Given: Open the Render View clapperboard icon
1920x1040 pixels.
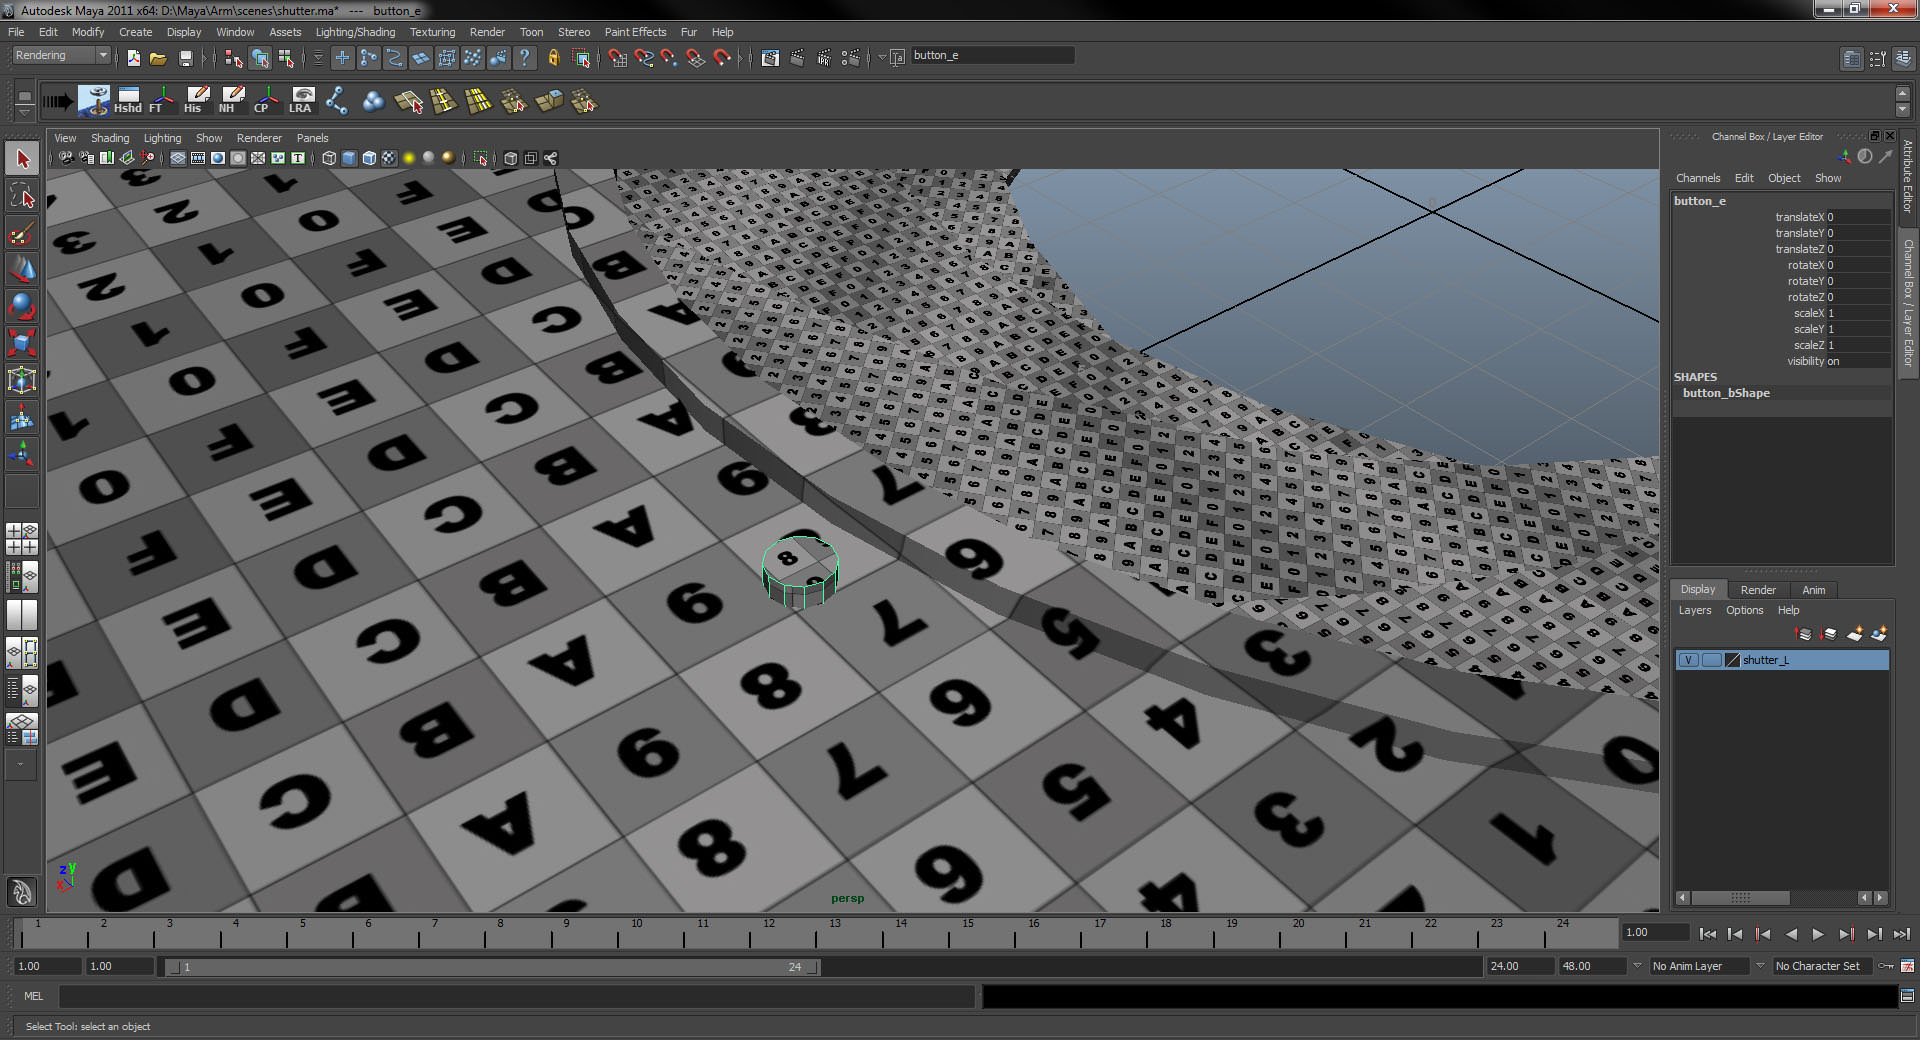Looking at the screenshot, I should point(770,58).
